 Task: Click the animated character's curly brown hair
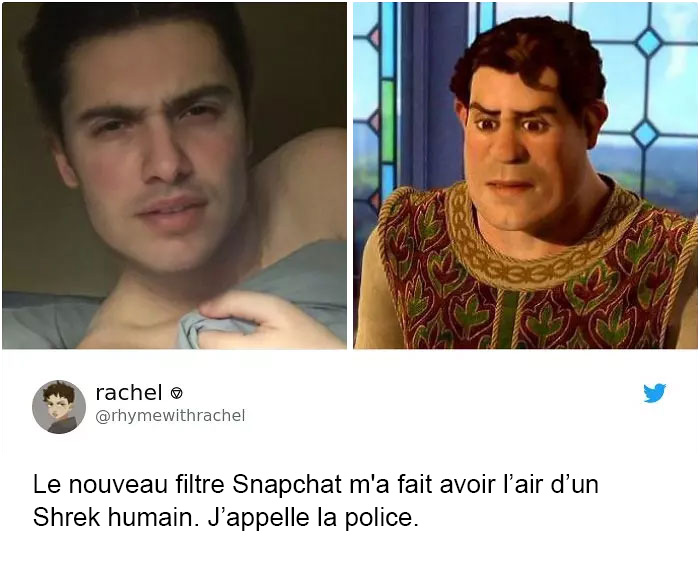[x=529, y=56]
